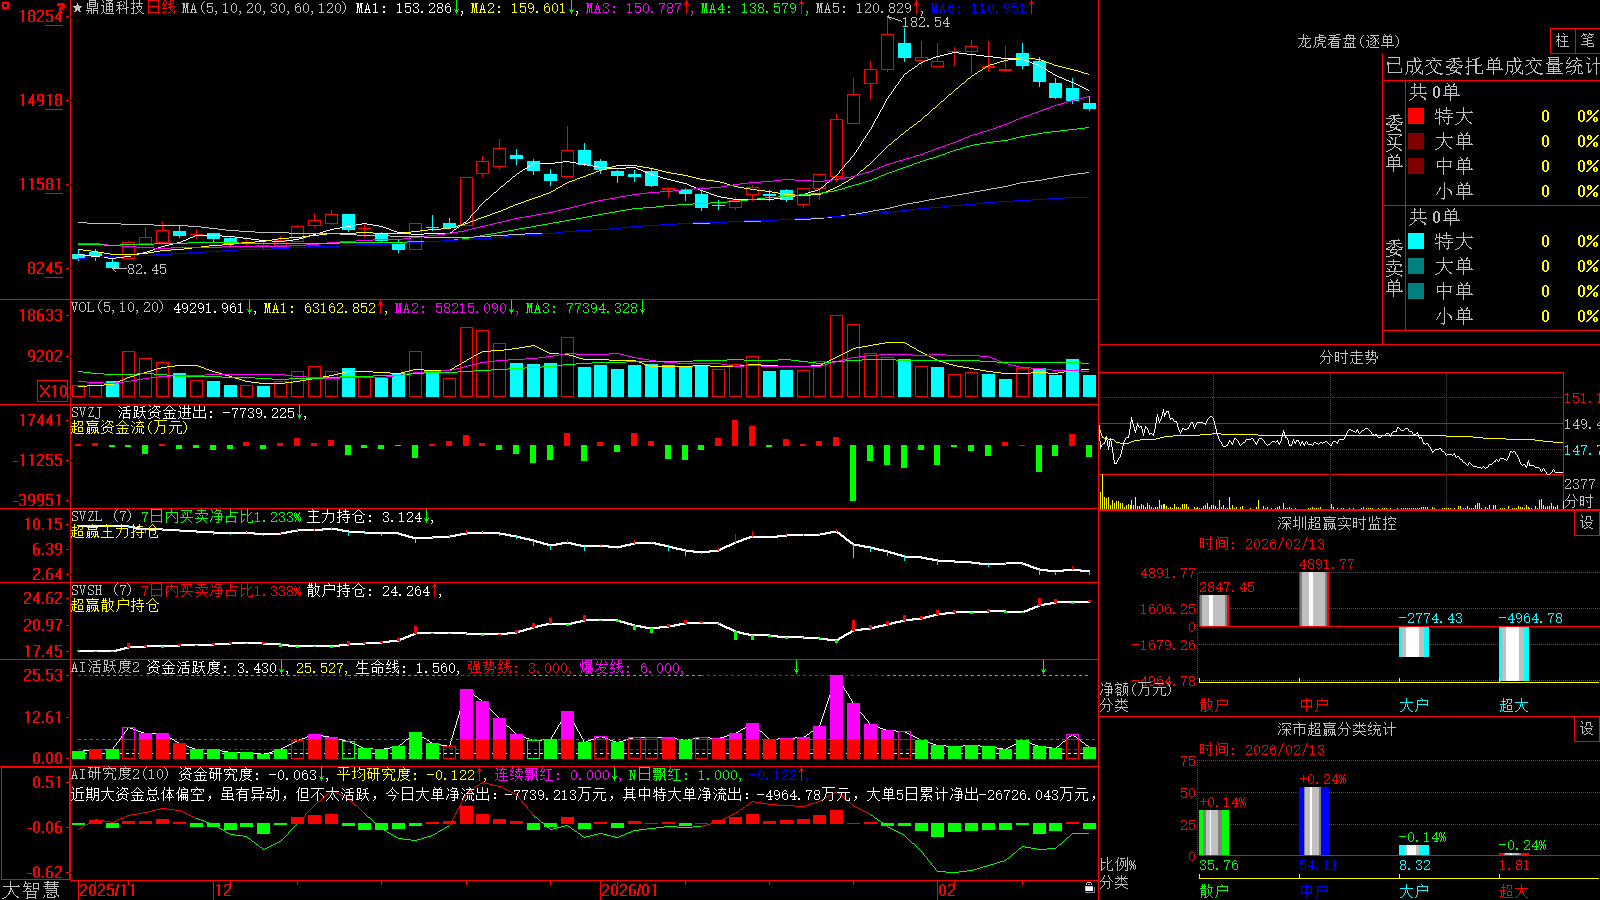Image resolution: width=1600 pixels, height=900 pixels.
Task: Switch 龙虎看盘 to 笔 tick mode
Action: tap(1588, 40)
